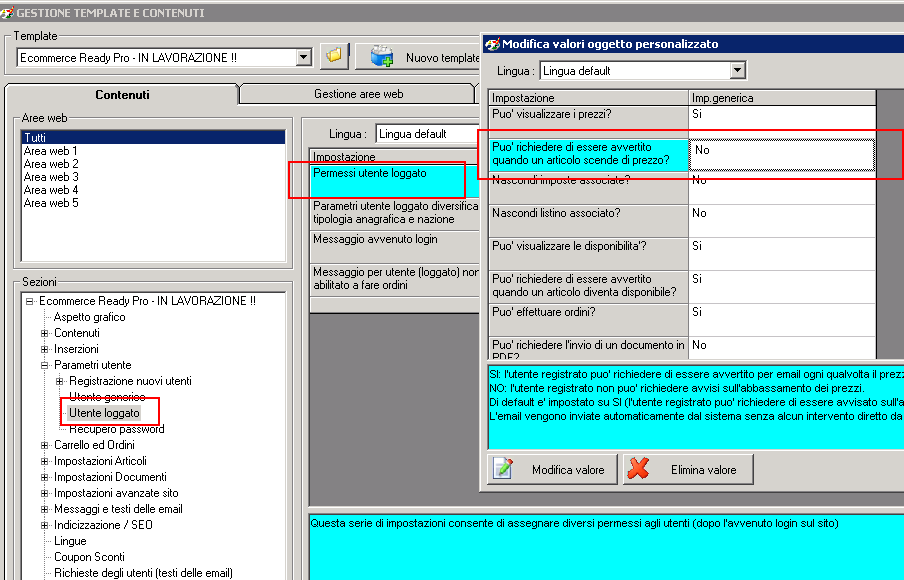Select Messaggio per utente non abilitato row
The width and height of the screenshot is (904, 580).
pyautogui.click(x=395, y=278)
